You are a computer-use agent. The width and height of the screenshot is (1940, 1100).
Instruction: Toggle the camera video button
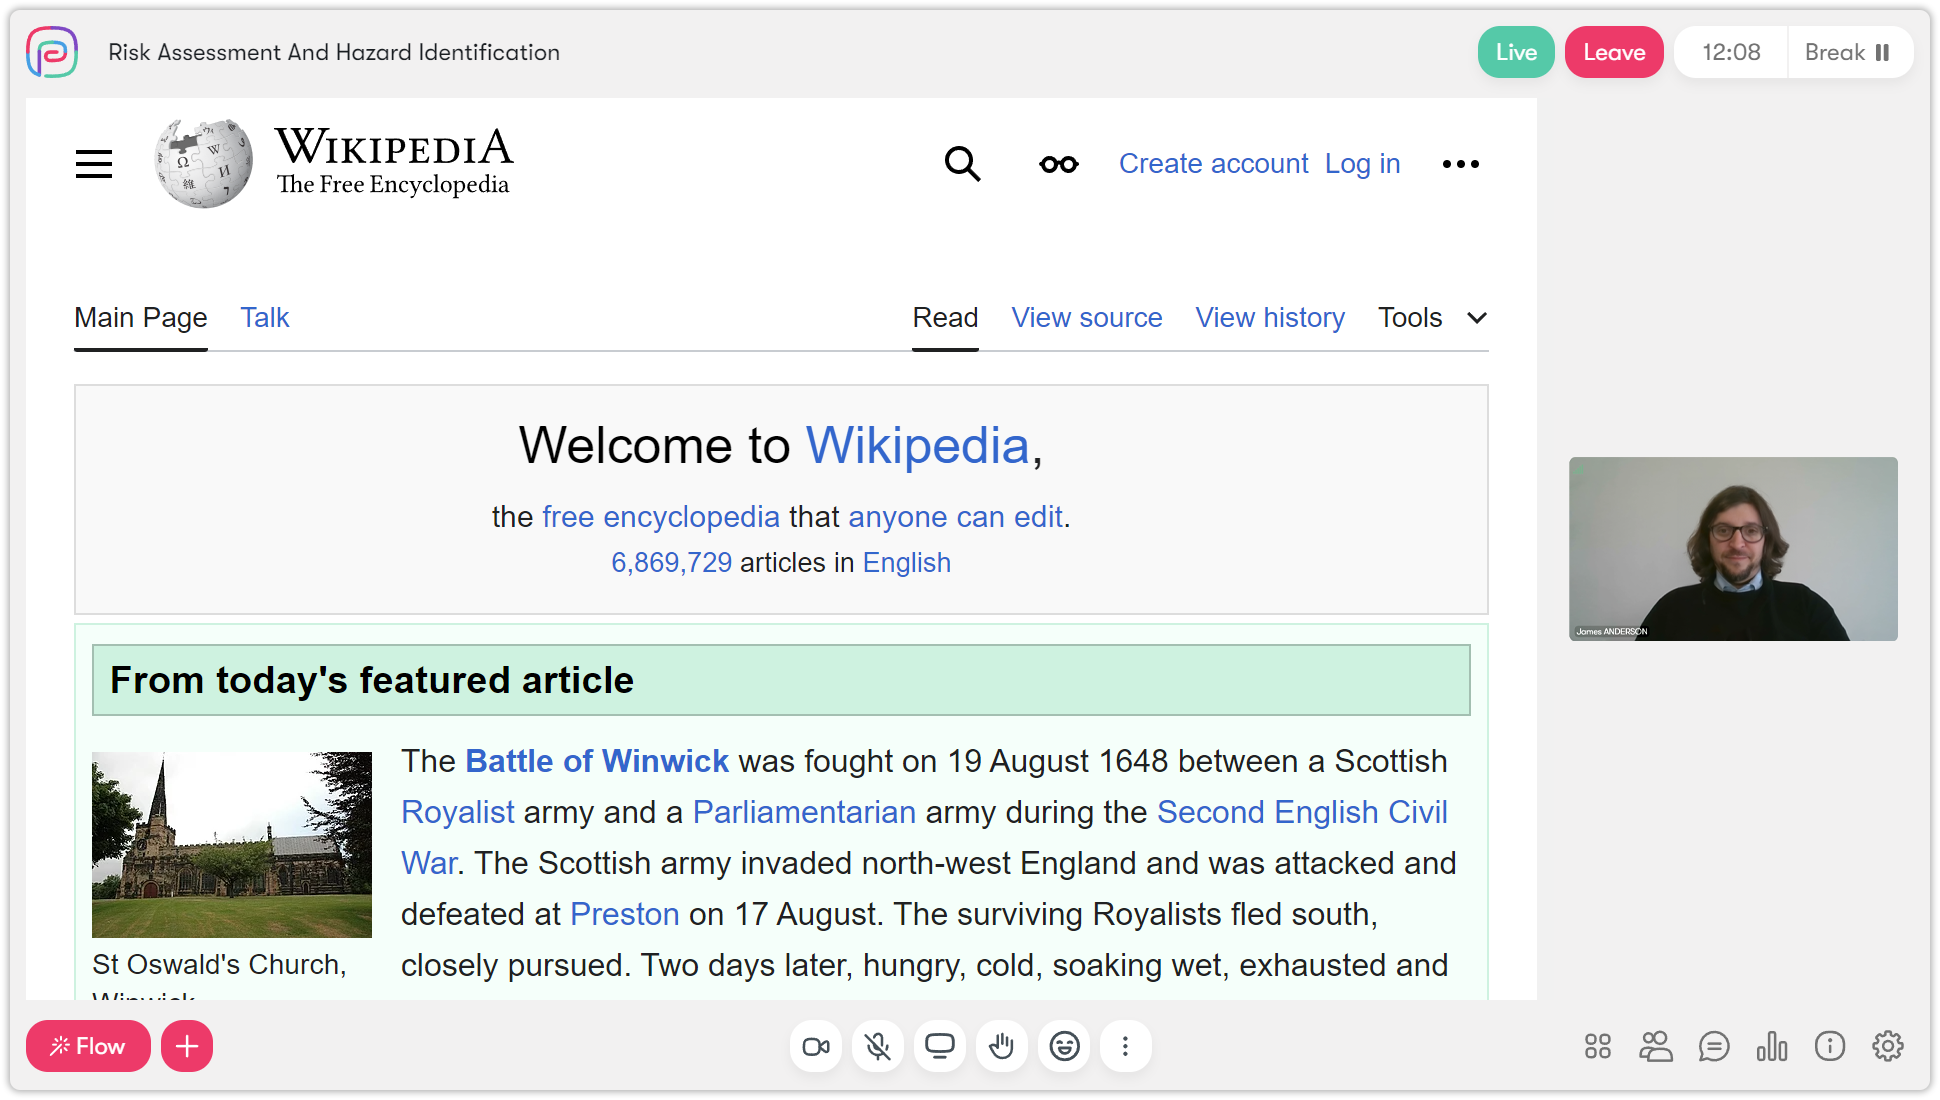tap(816, 1046)
